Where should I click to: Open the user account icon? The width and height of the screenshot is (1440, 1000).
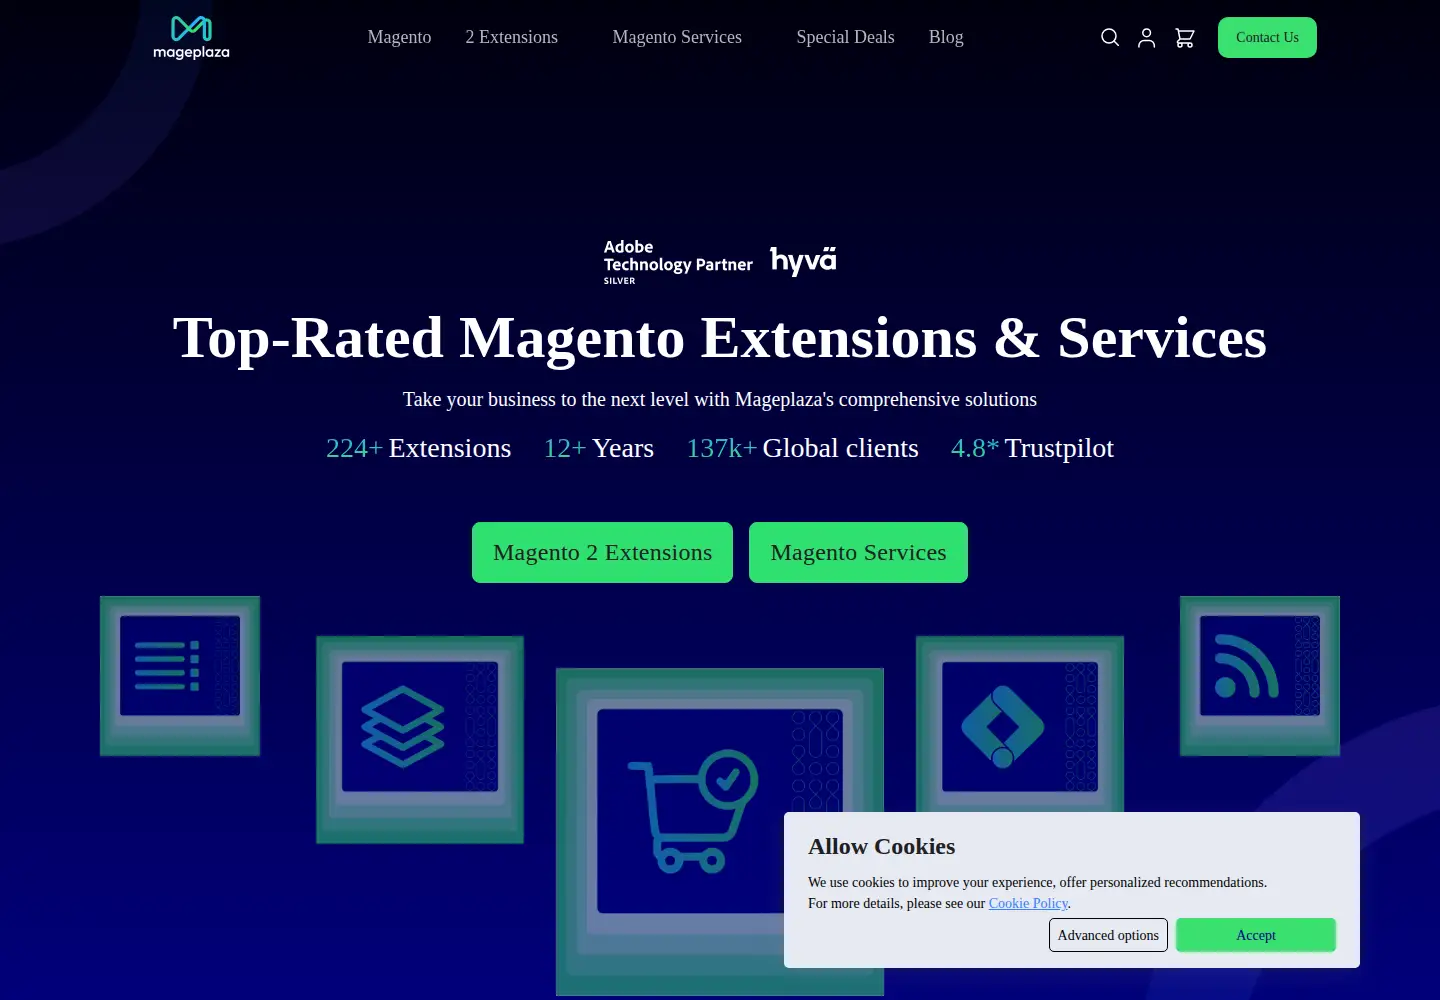coord(1147,38)
